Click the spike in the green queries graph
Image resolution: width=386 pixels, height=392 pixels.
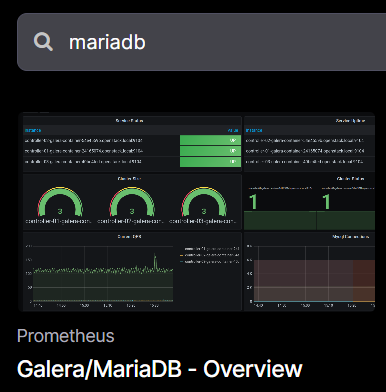pos(155,262)
